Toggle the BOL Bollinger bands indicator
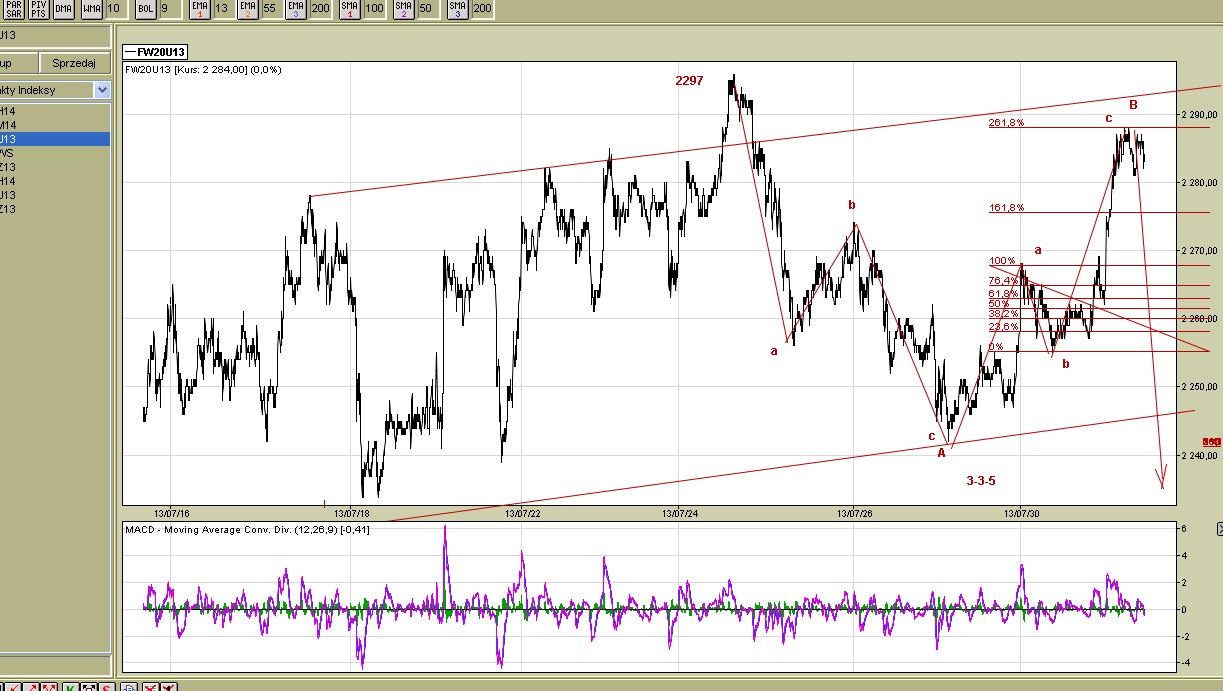Image resolution: width=1223 pixels, height=691 pixels. coord(145,8)
